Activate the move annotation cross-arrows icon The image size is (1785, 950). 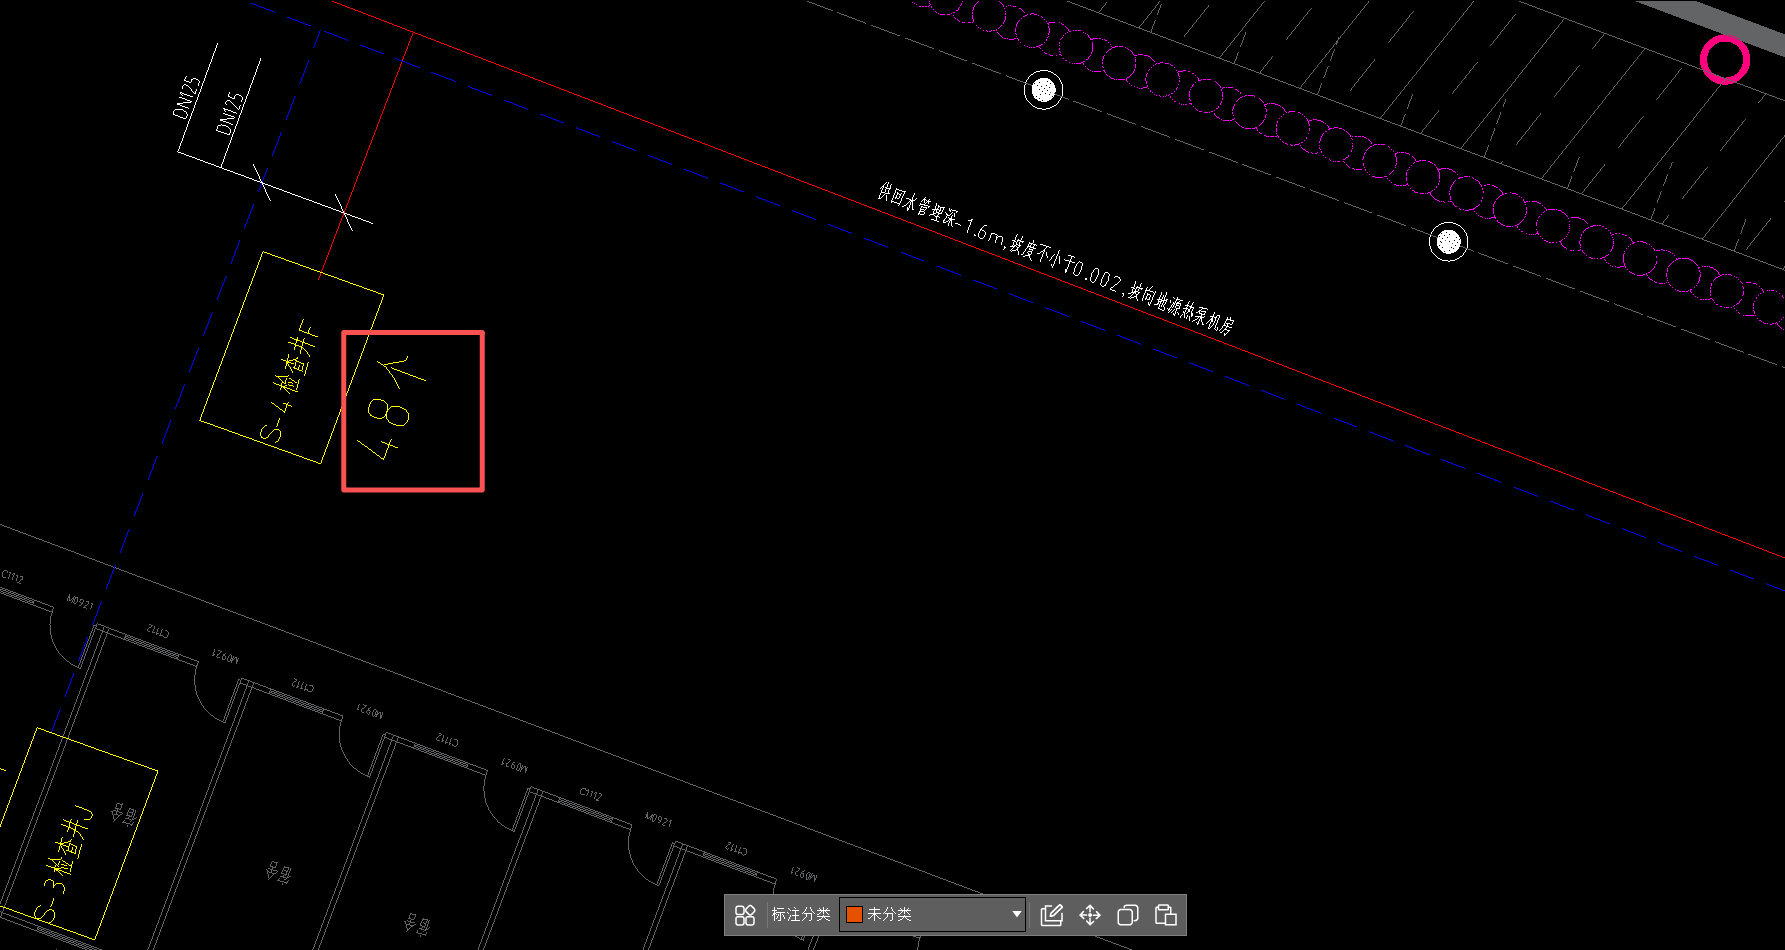(x=1090, y=915)
